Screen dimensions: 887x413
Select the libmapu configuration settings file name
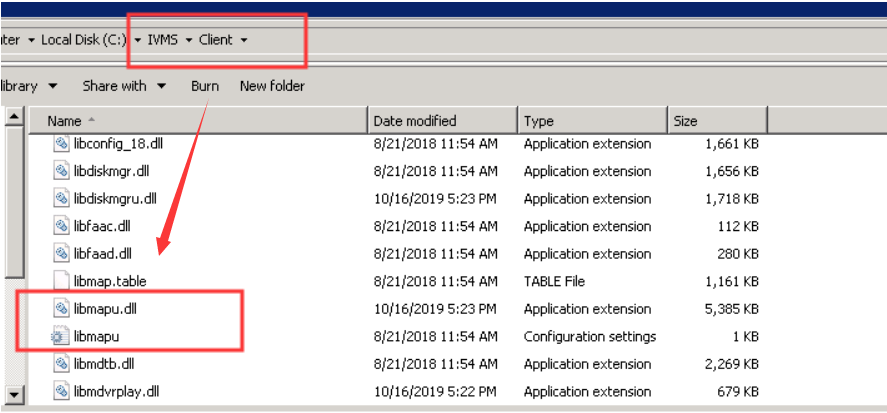click(97, 337)
